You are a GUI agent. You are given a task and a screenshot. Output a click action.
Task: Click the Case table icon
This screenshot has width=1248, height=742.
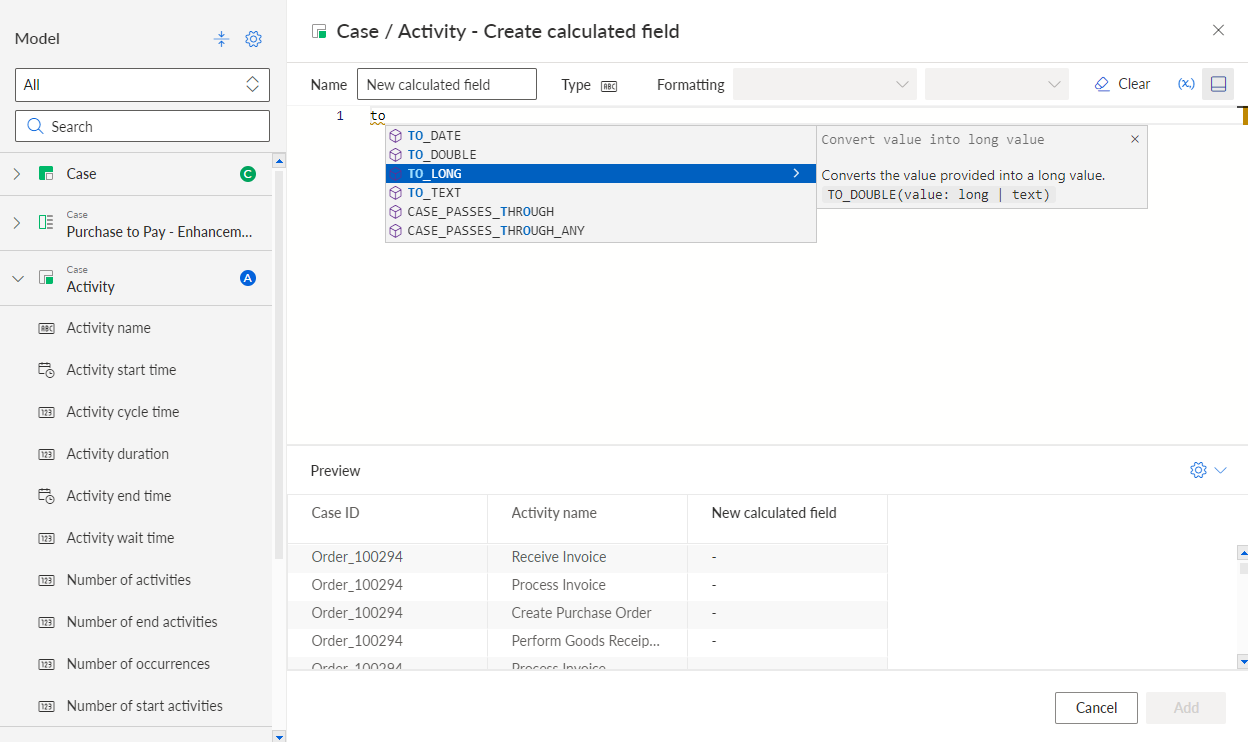click(x=46, y=174)
